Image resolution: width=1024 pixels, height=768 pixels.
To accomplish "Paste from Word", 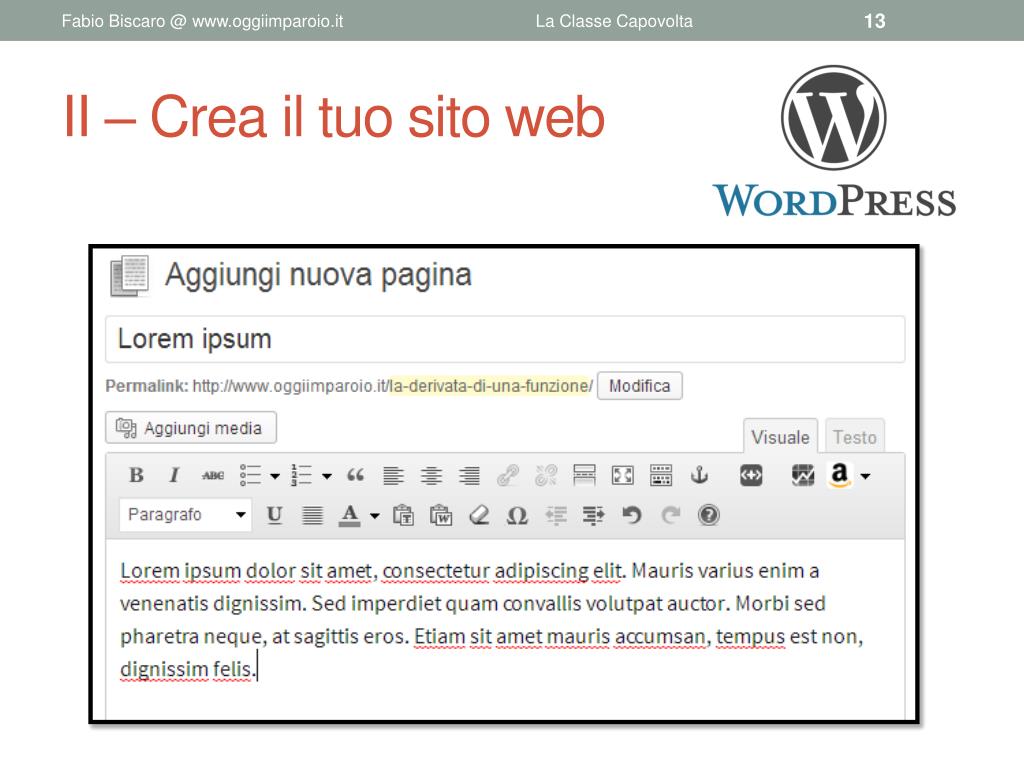I will [441, 515].
